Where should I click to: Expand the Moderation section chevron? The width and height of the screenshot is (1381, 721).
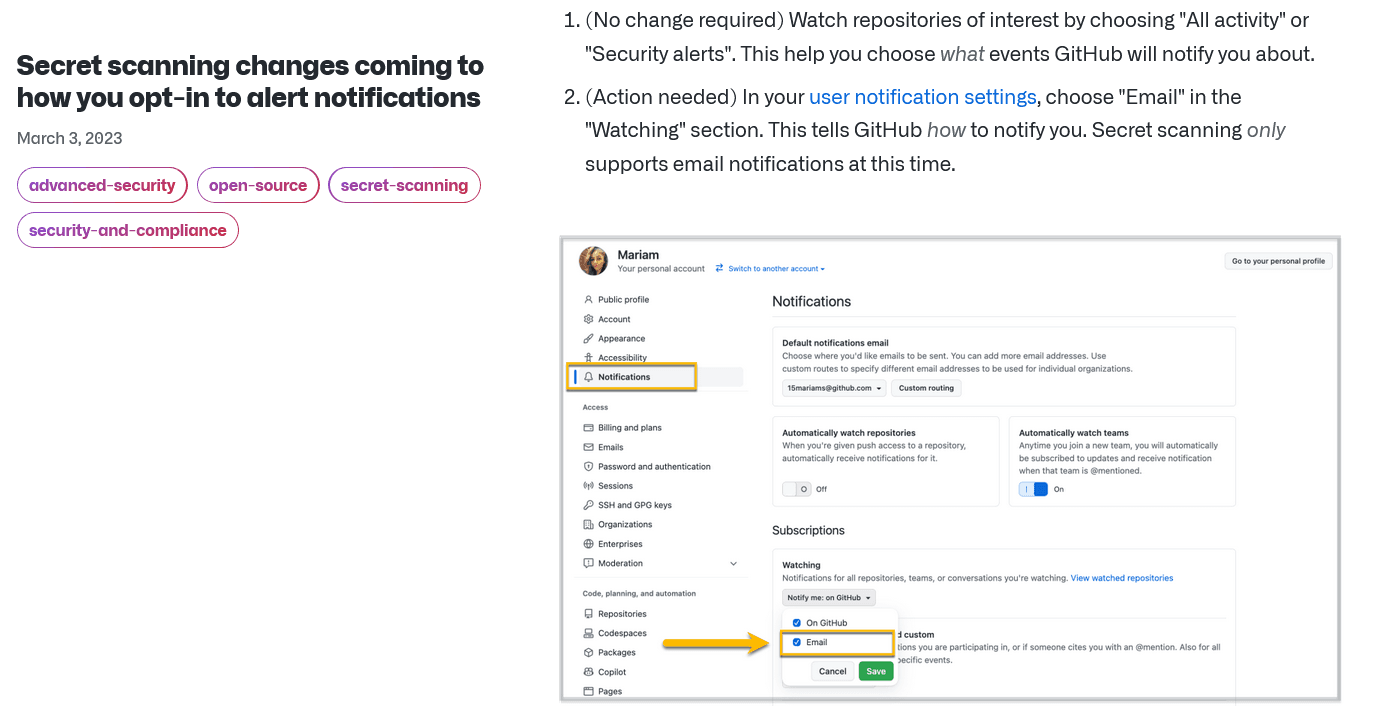733,564
